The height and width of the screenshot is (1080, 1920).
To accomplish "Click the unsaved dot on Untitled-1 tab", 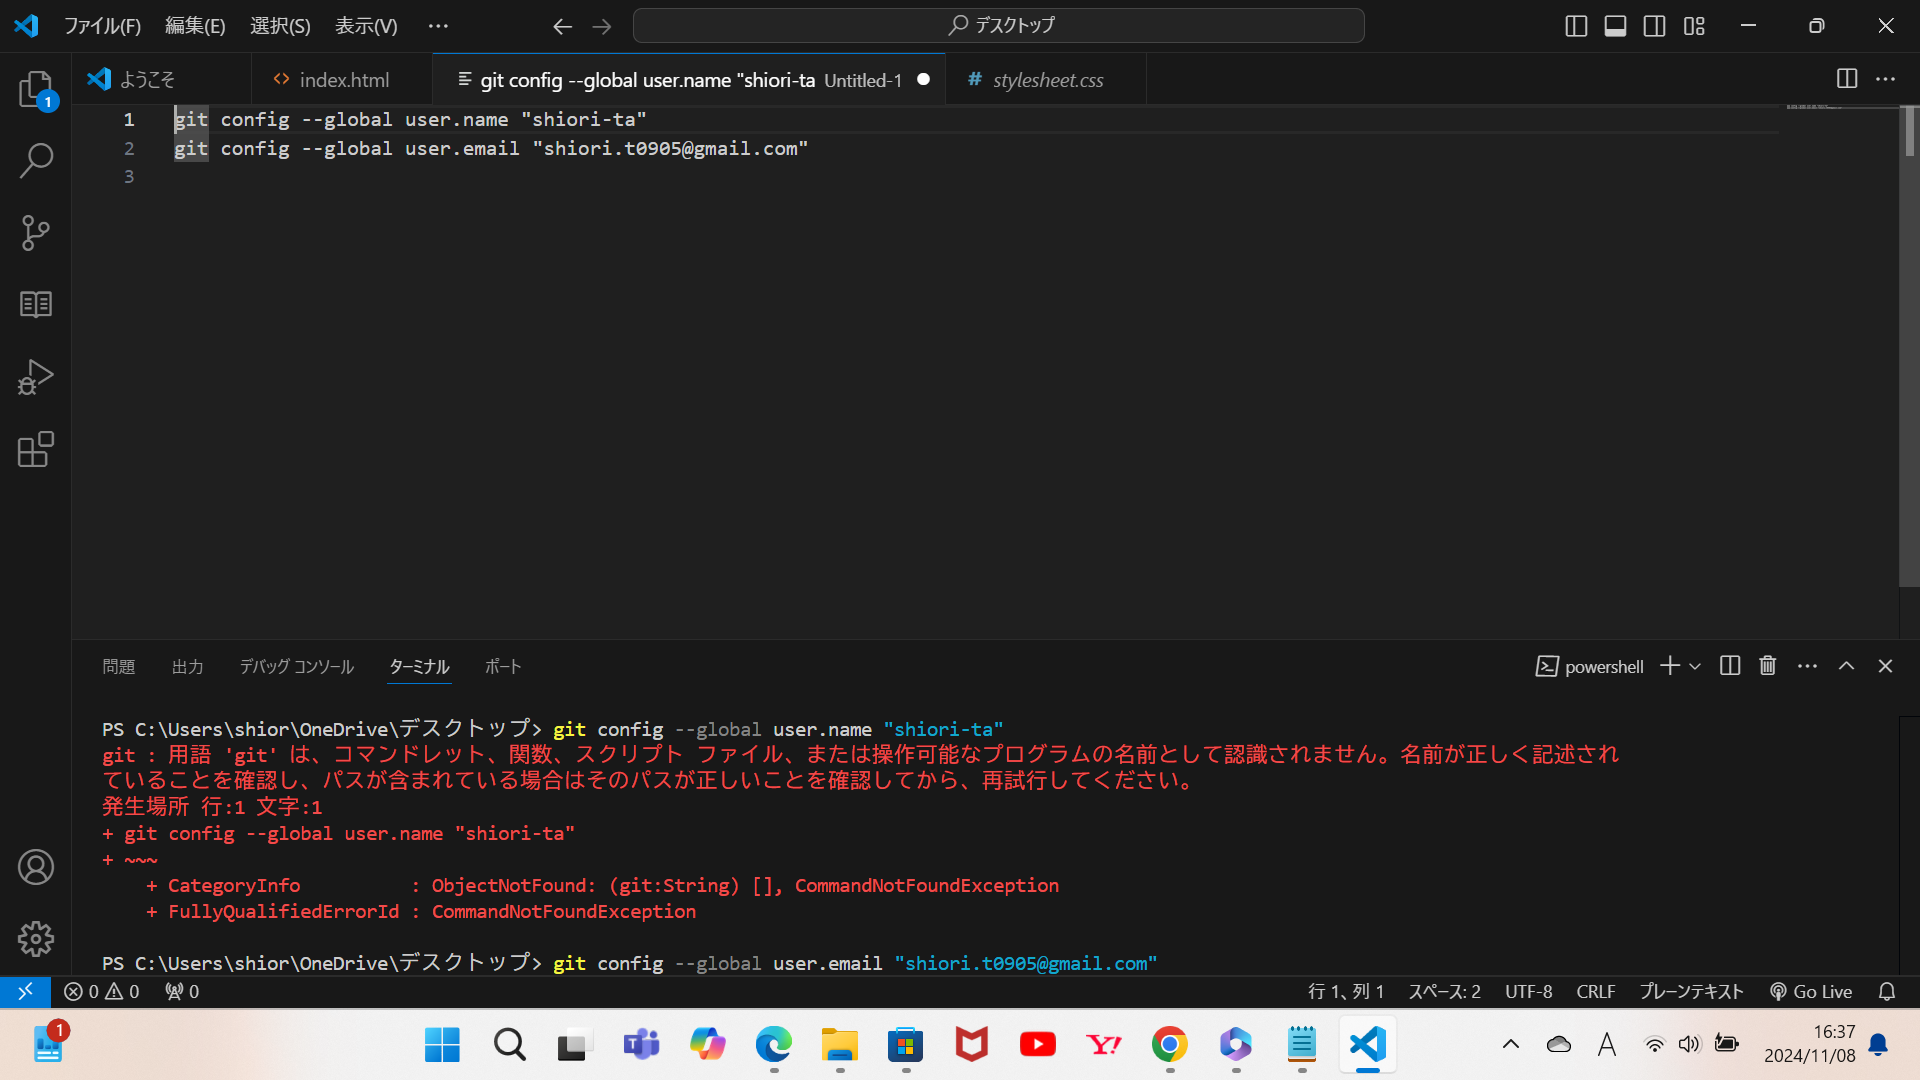I will point(923,80).
